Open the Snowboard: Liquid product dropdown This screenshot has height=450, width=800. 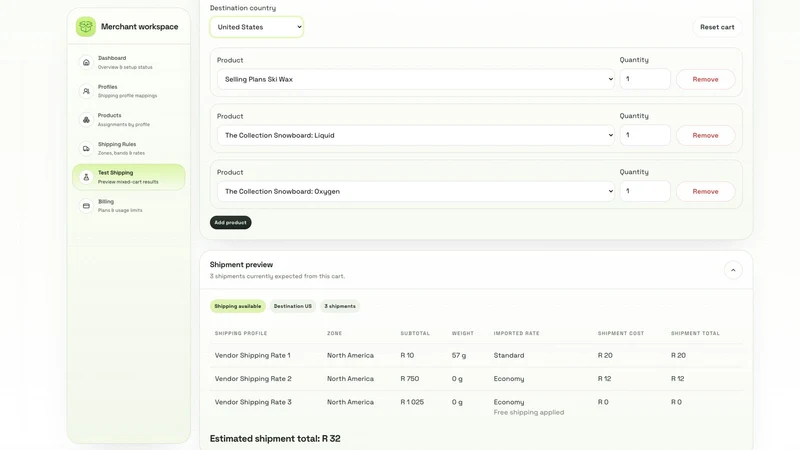click(x=416, y=135)
